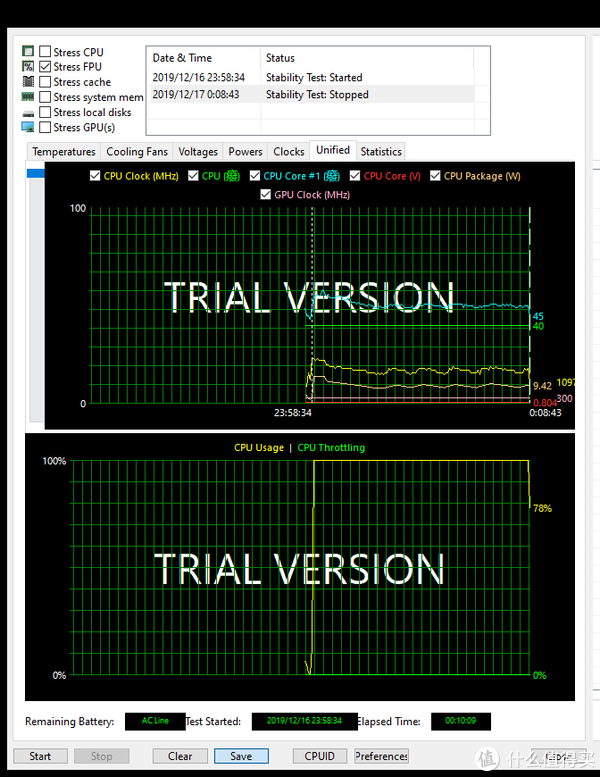
Task: Switch to the Temperatures tab
Action: [x=63, y=152]
